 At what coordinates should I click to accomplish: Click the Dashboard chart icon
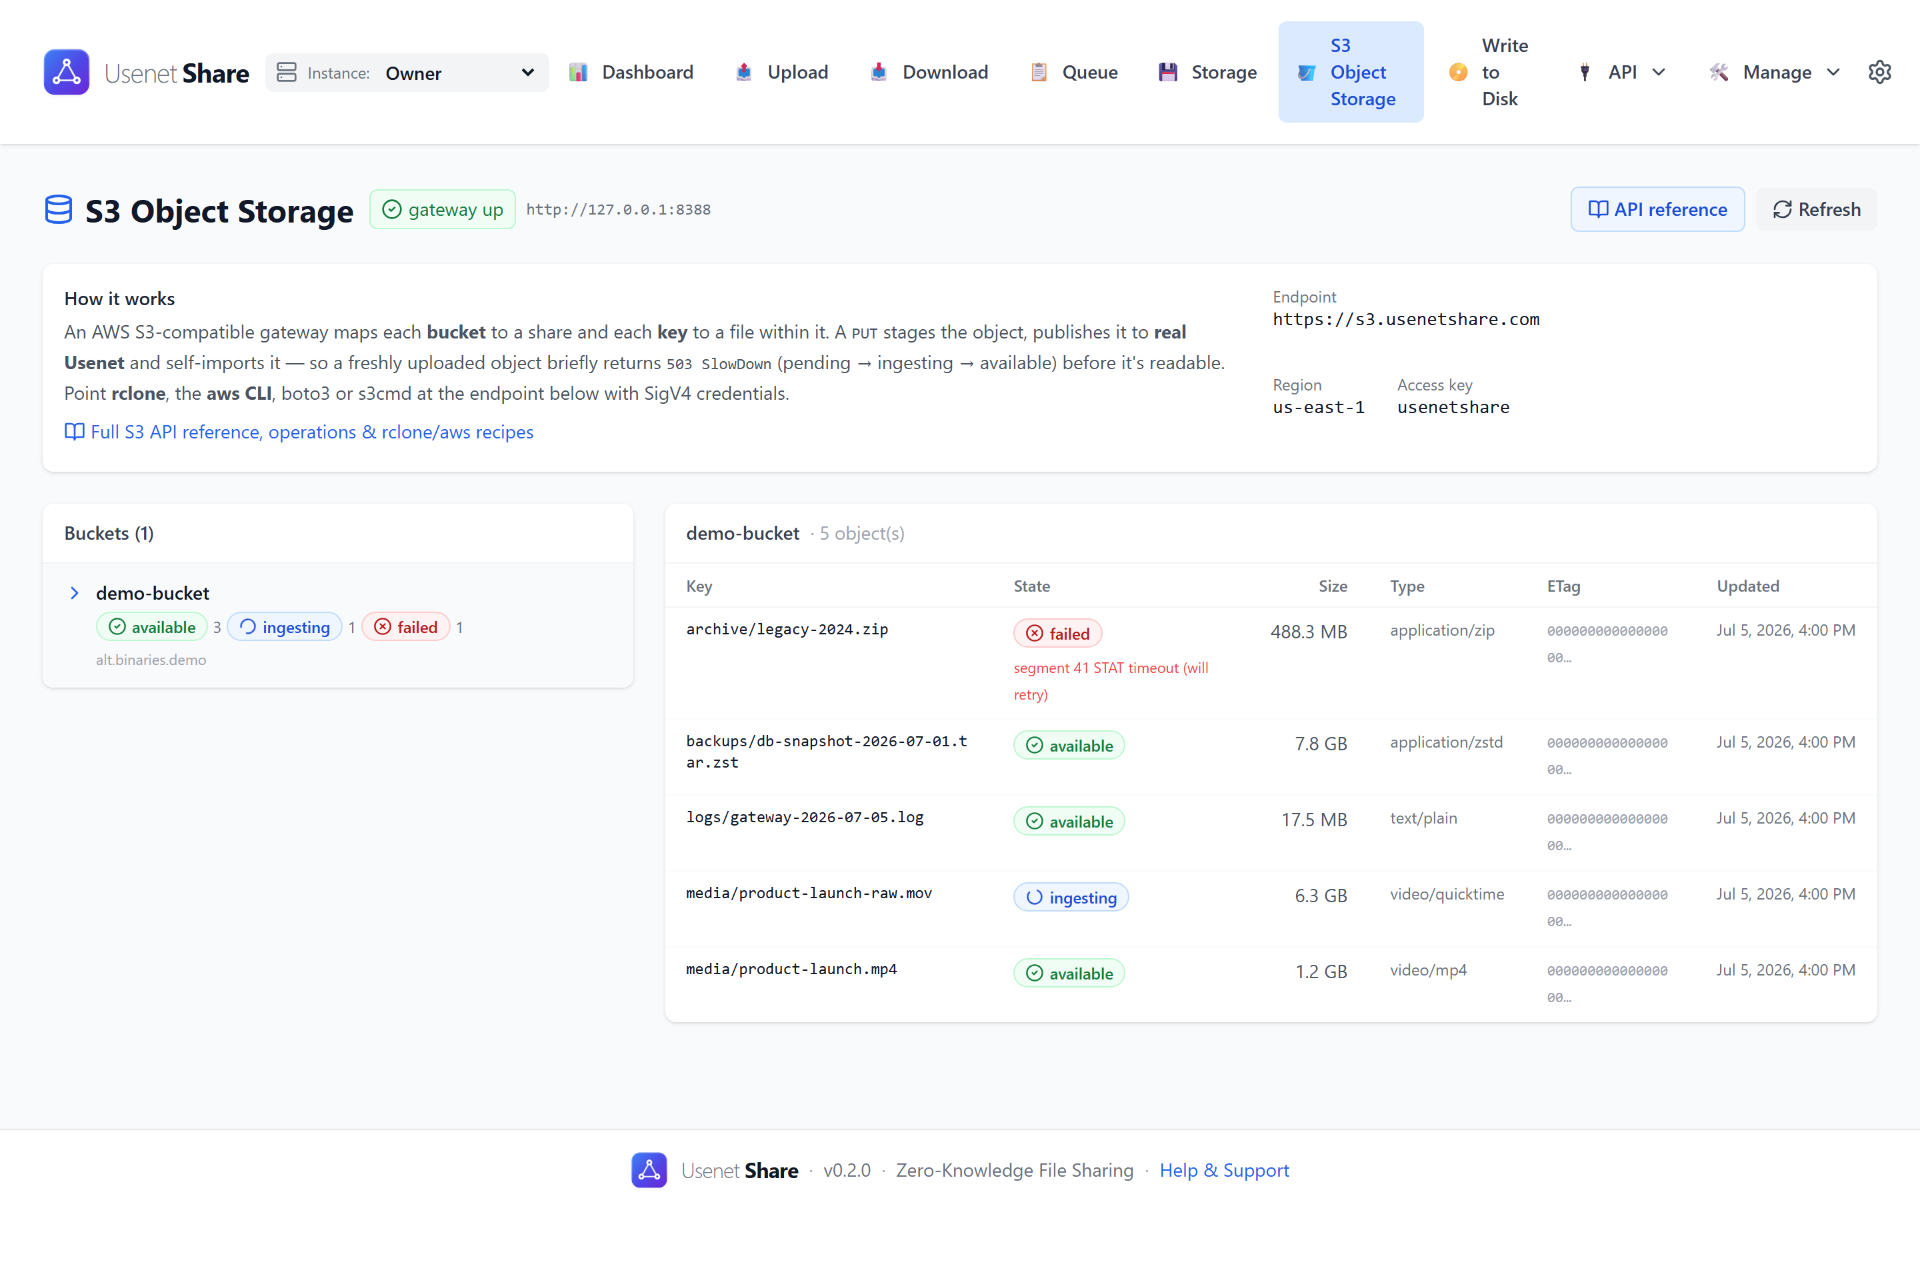coord(578,72)
